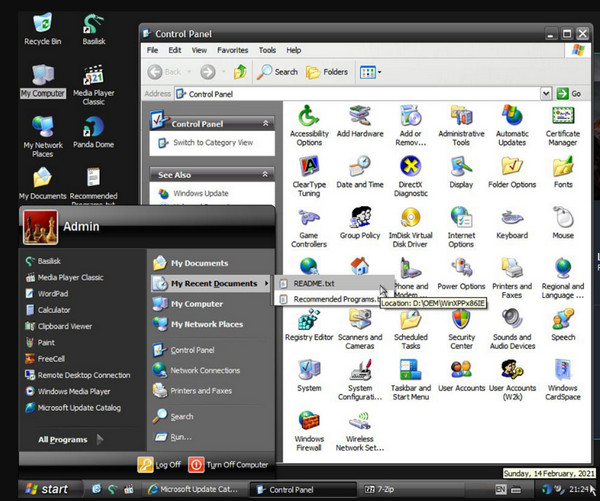Open System Configuration utility icon
This screenshot has height=501, width=600.
[x=360, y=380]
